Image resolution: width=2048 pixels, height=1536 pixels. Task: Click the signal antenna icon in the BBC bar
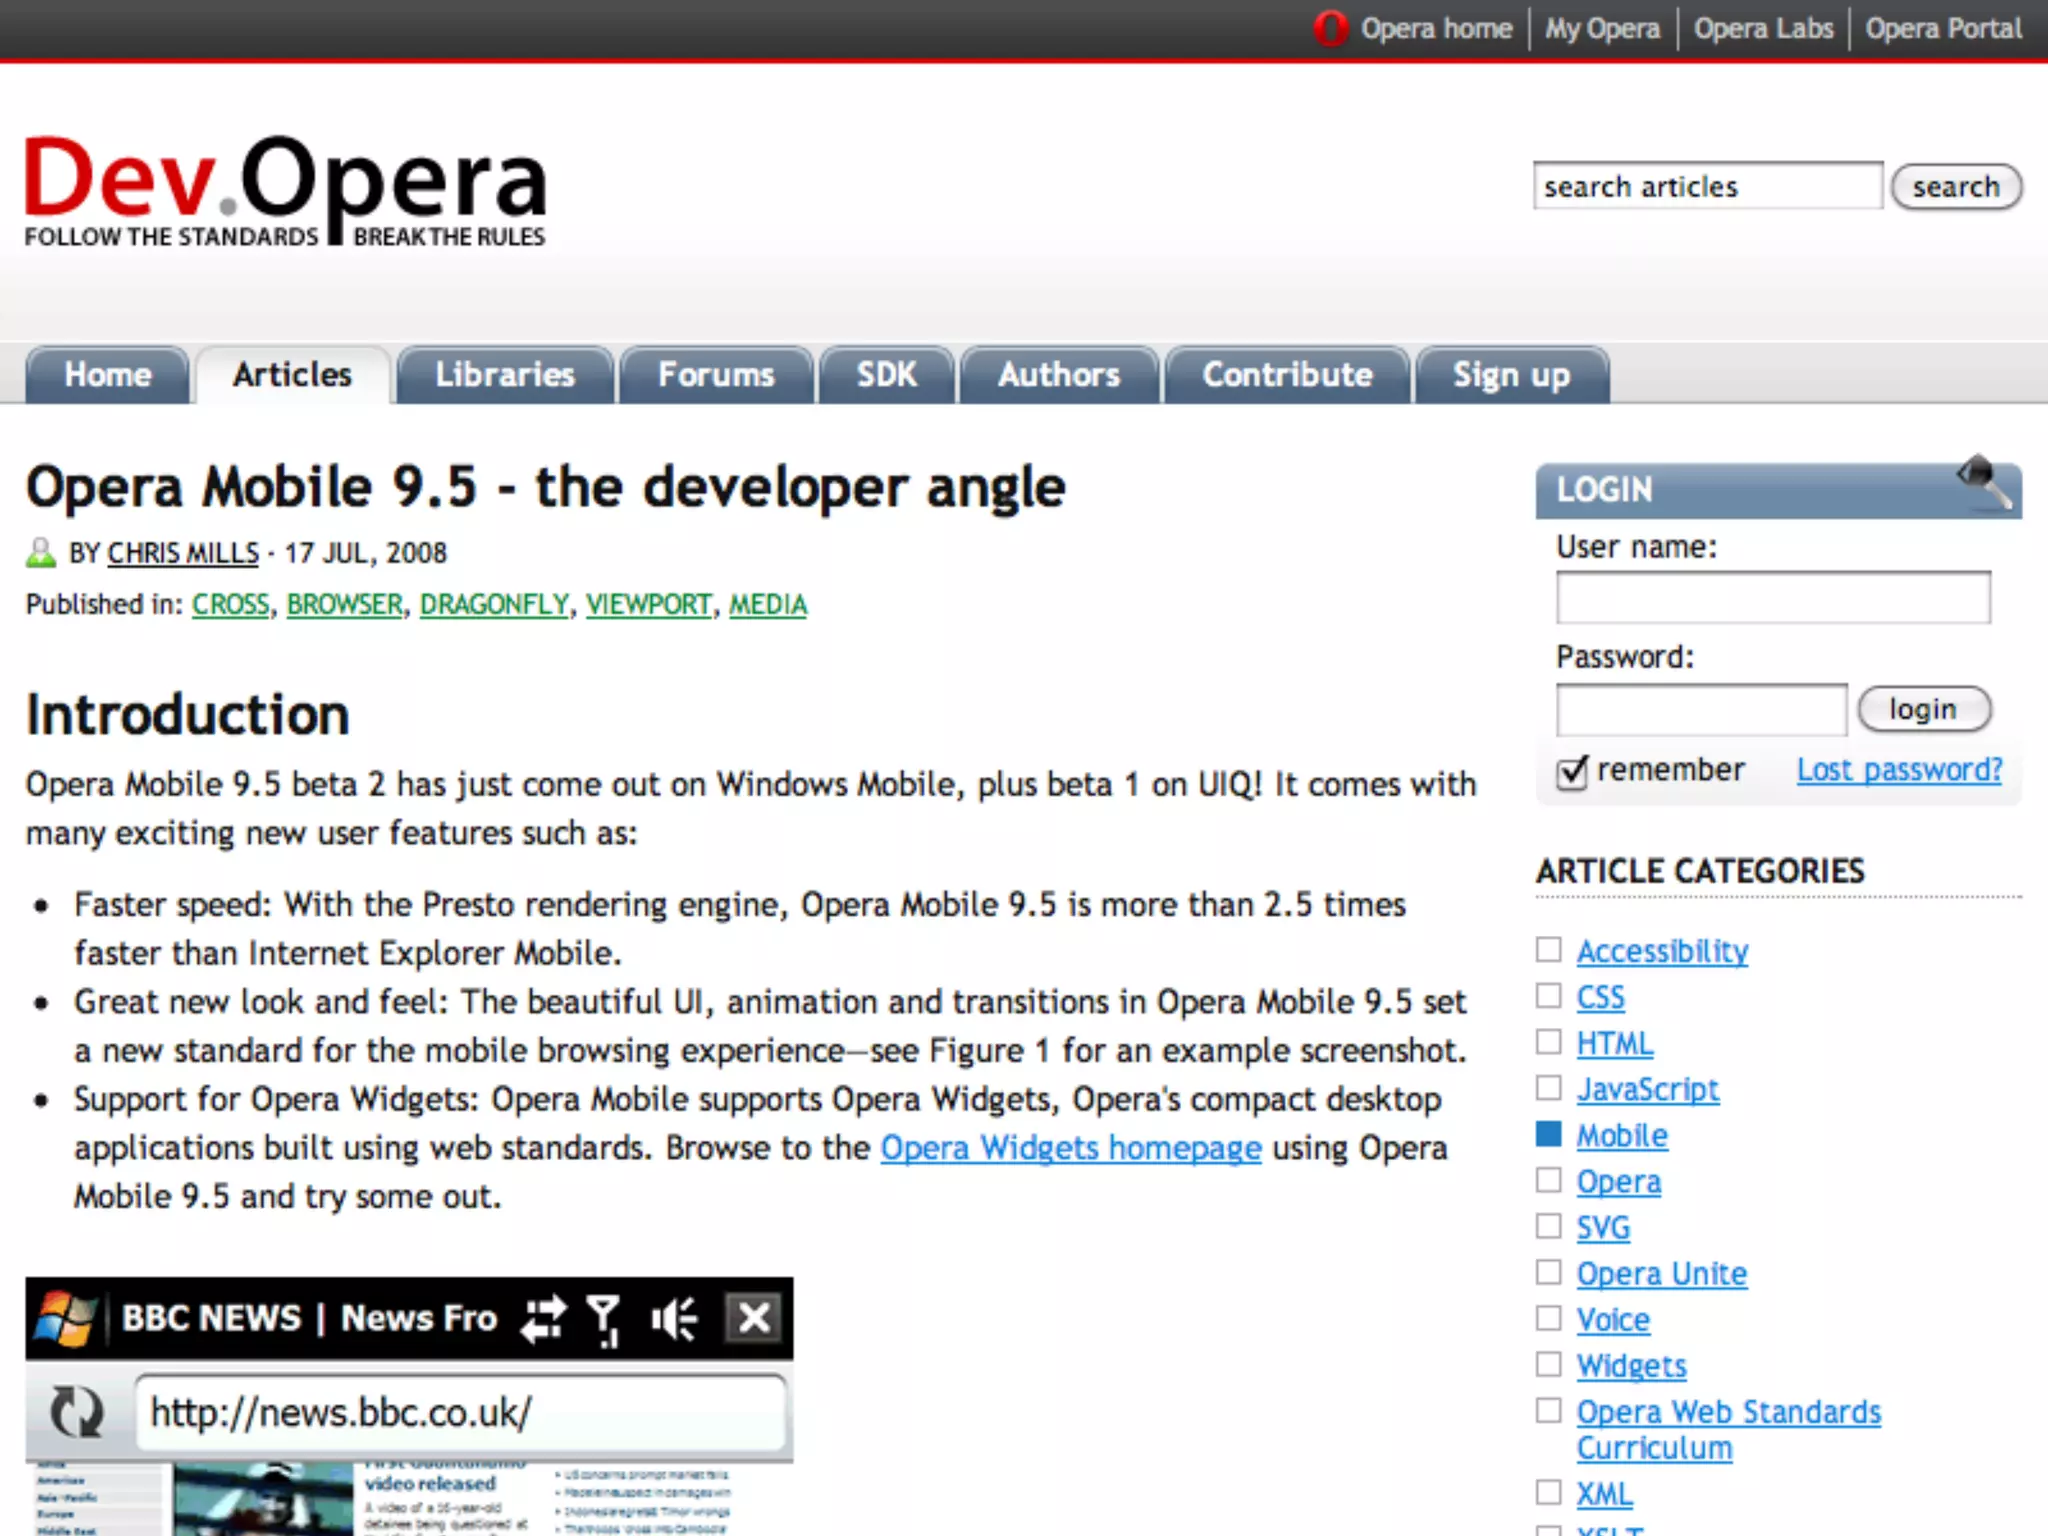pos(604,1320)
